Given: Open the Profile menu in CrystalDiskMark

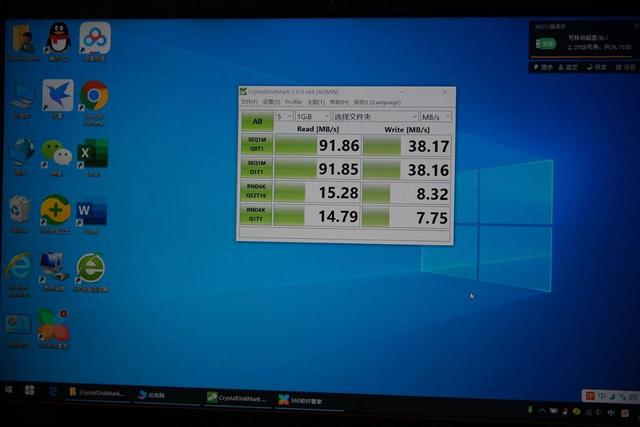Looking at the screenshot, I should tap(293, 102).
